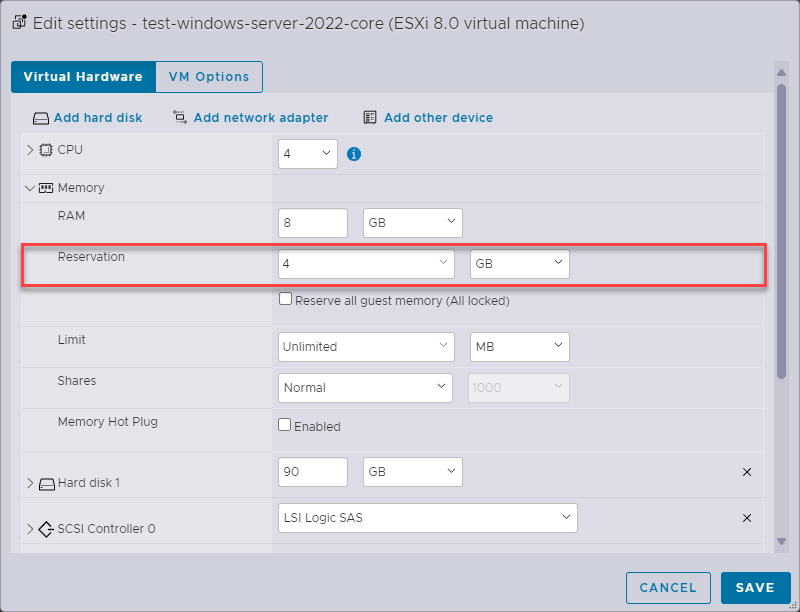Image resolution: width=800 pixels, height=612 pixels.
Task: Select the Virtual Hardware tab
Action: (x=83, y=76)
